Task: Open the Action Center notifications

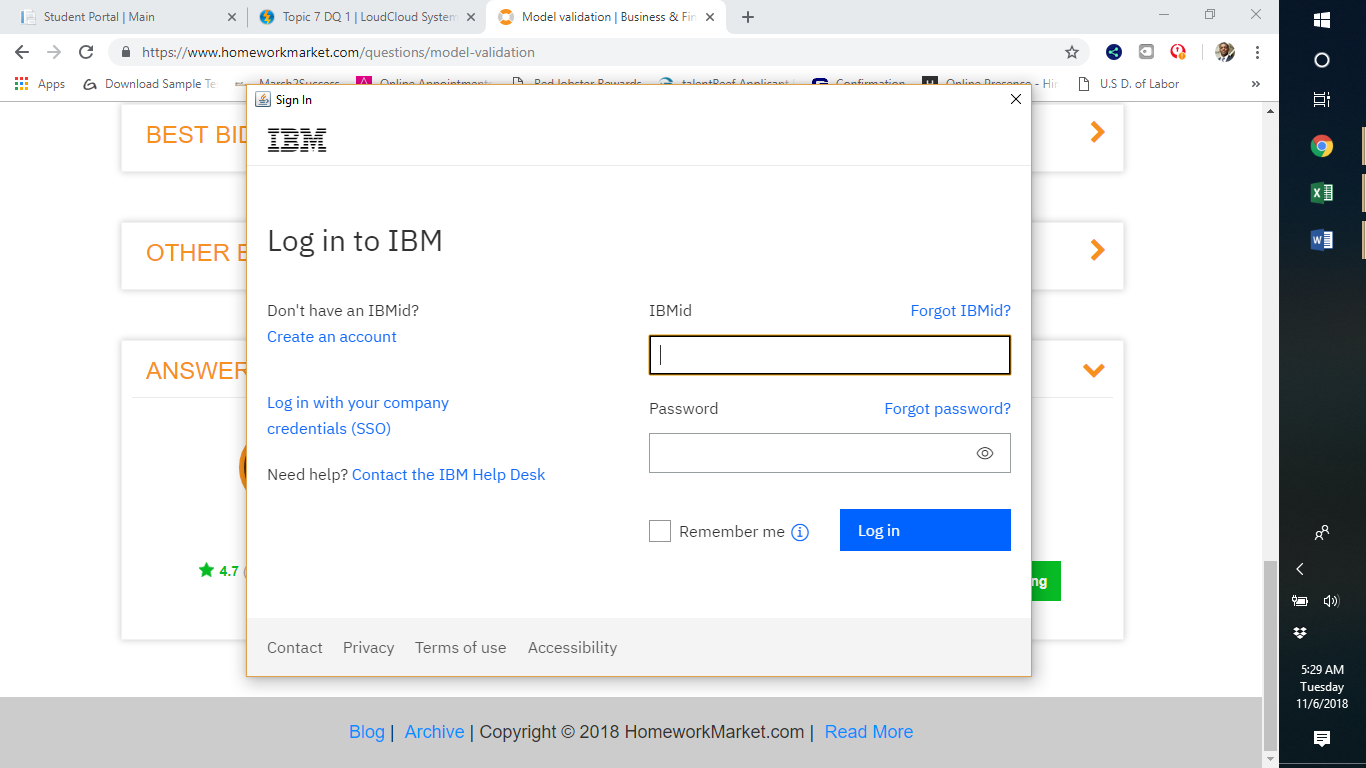Action: tap(1321, 739)
